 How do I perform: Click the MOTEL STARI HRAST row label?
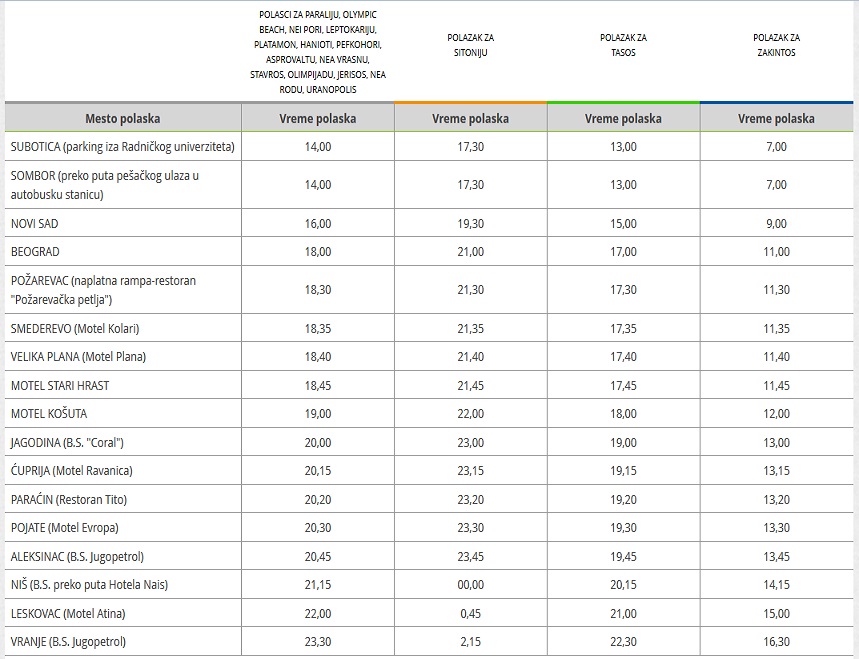coord(60,386)
